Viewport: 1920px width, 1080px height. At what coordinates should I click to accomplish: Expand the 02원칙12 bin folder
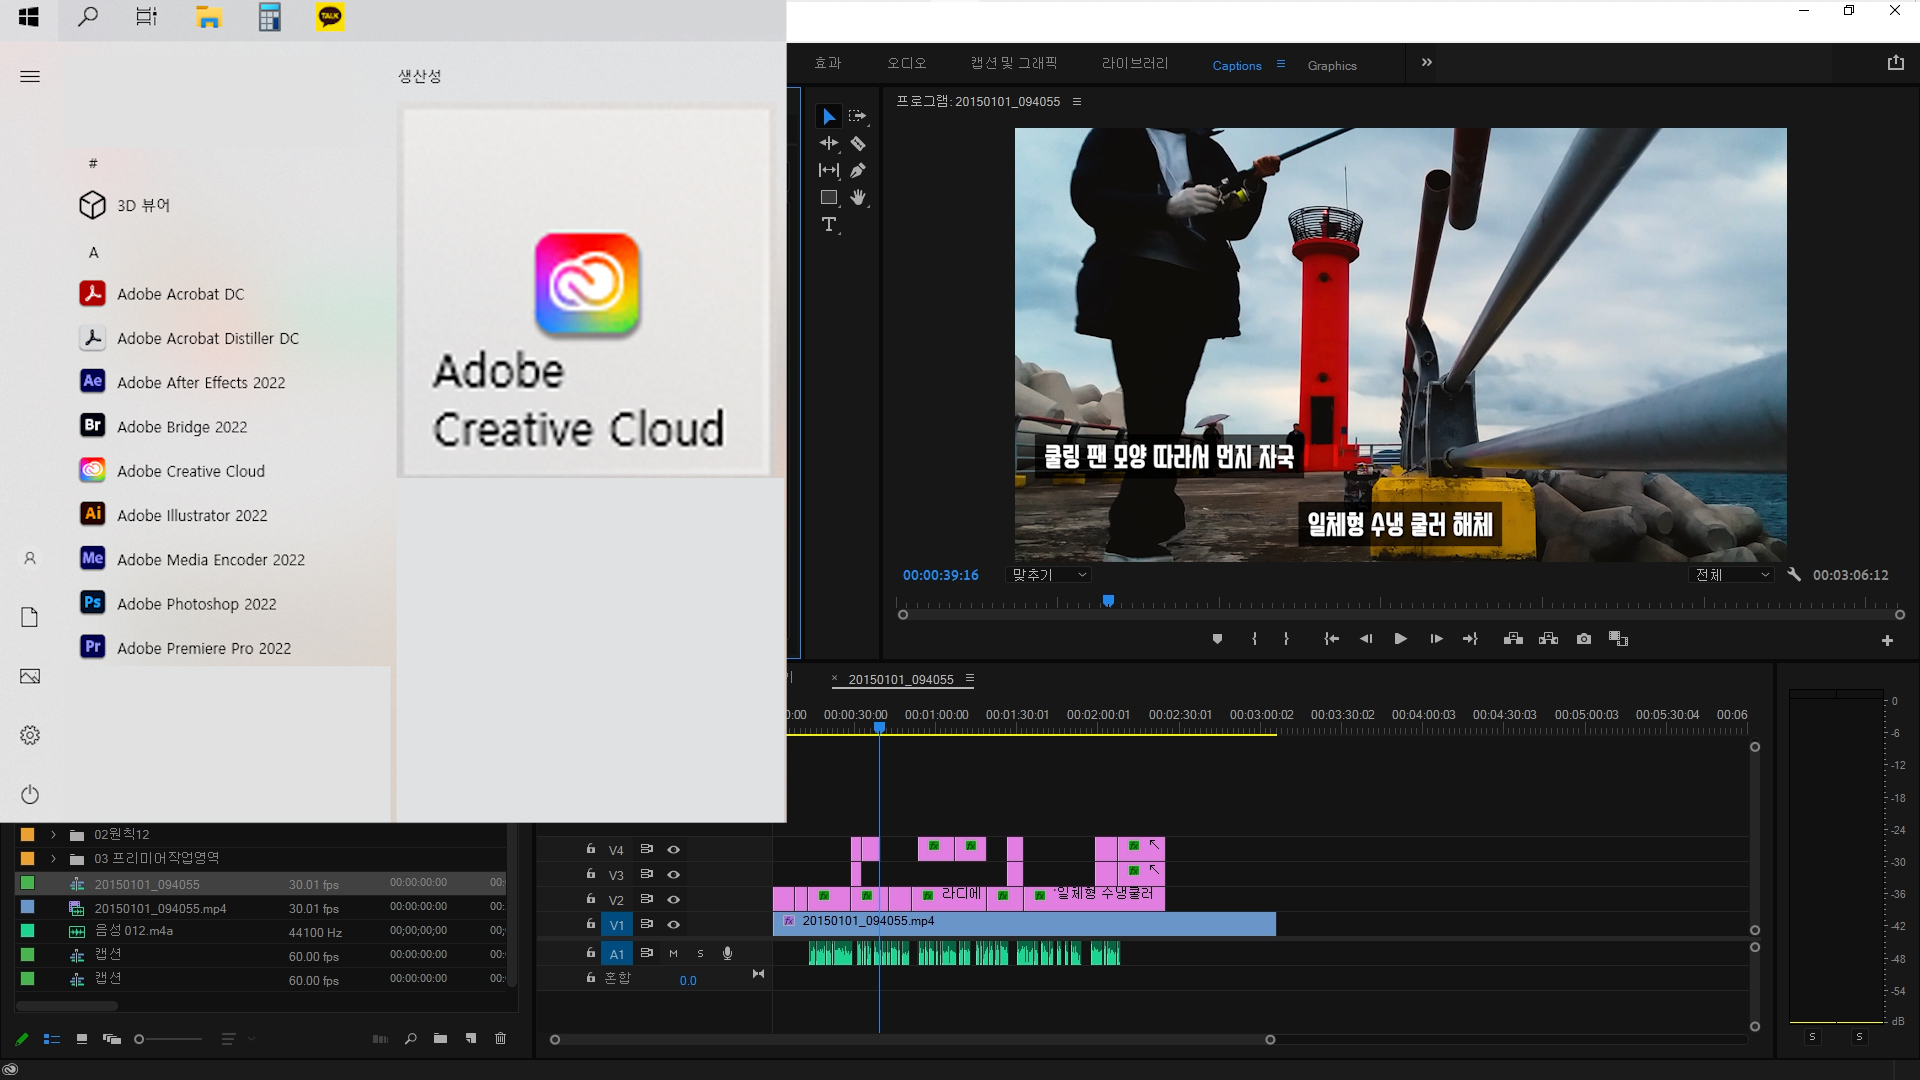(53, 835)
